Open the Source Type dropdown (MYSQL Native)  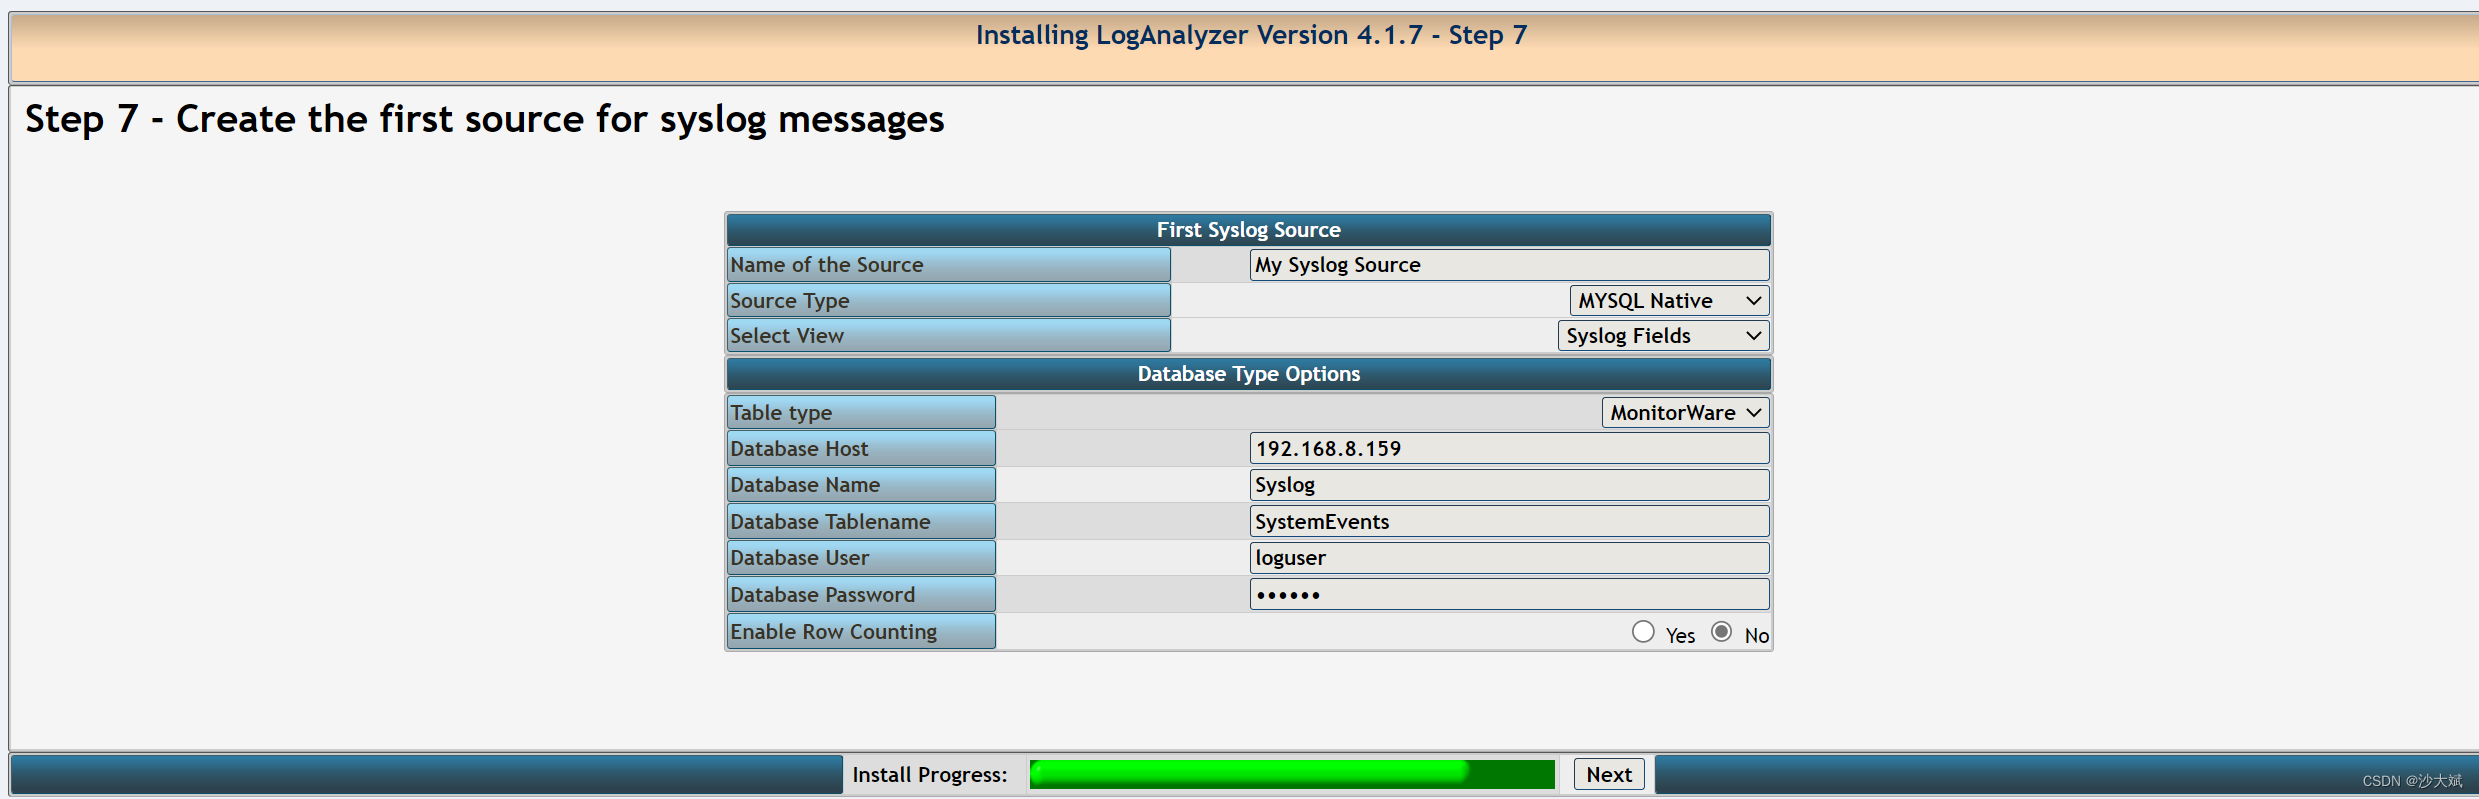[x=1669, y=301]
